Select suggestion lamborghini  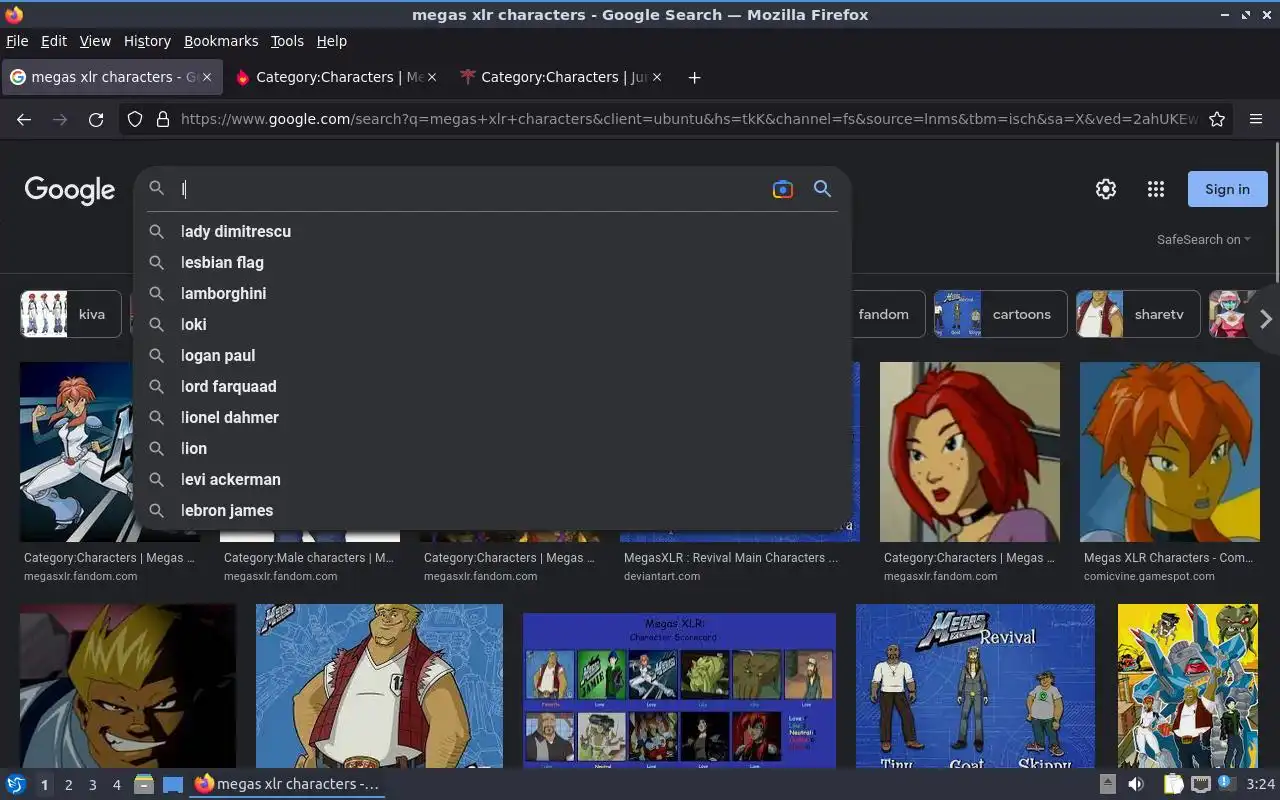click(492, 293)
